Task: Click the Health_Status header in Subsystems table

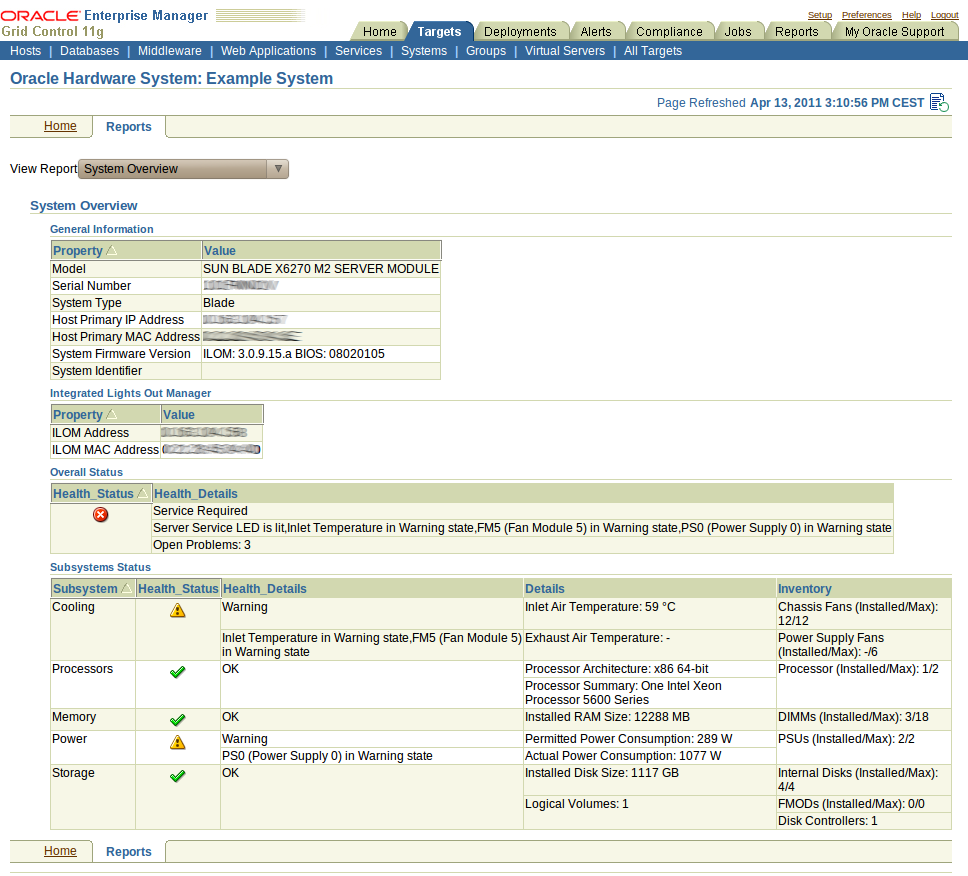Action: pos(178,589)
